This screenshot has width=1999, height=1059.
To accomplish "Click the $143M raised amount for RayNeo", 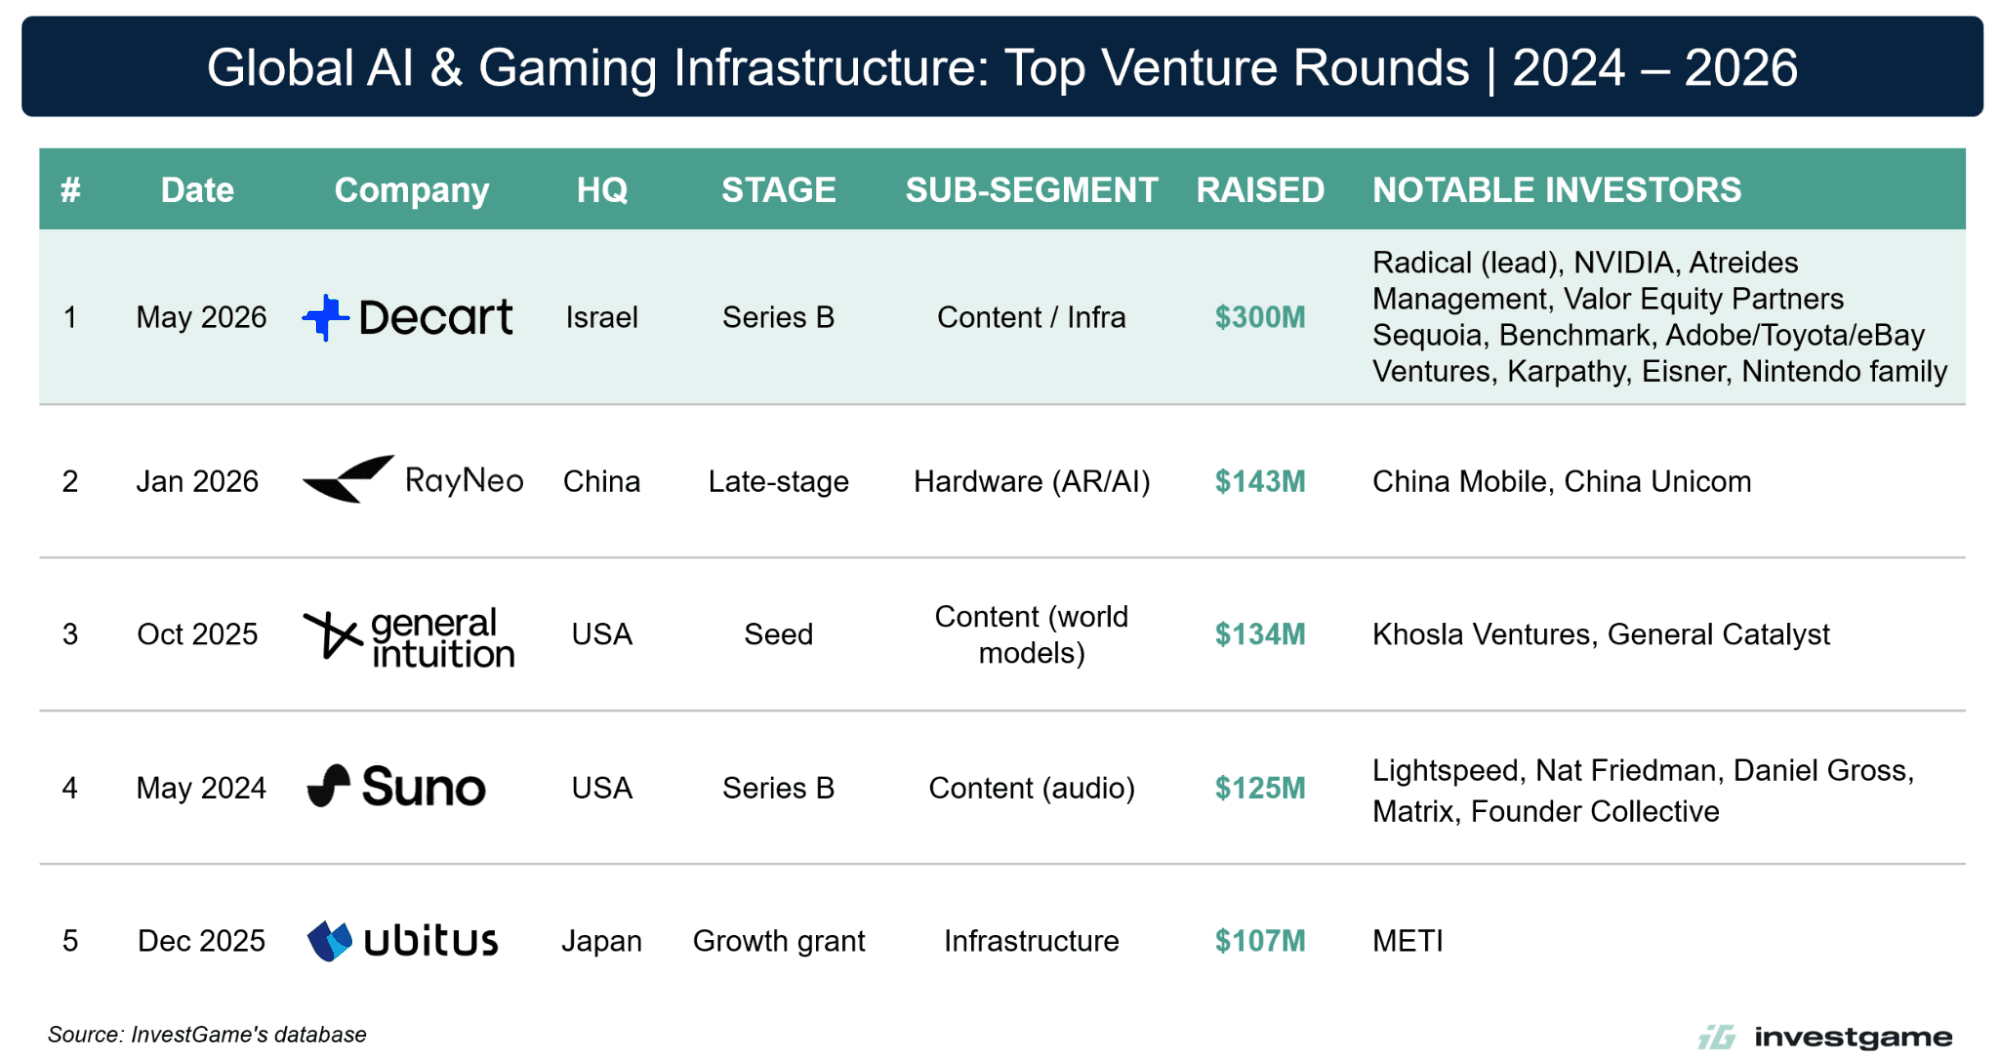I will click(x=1260, y=481).
